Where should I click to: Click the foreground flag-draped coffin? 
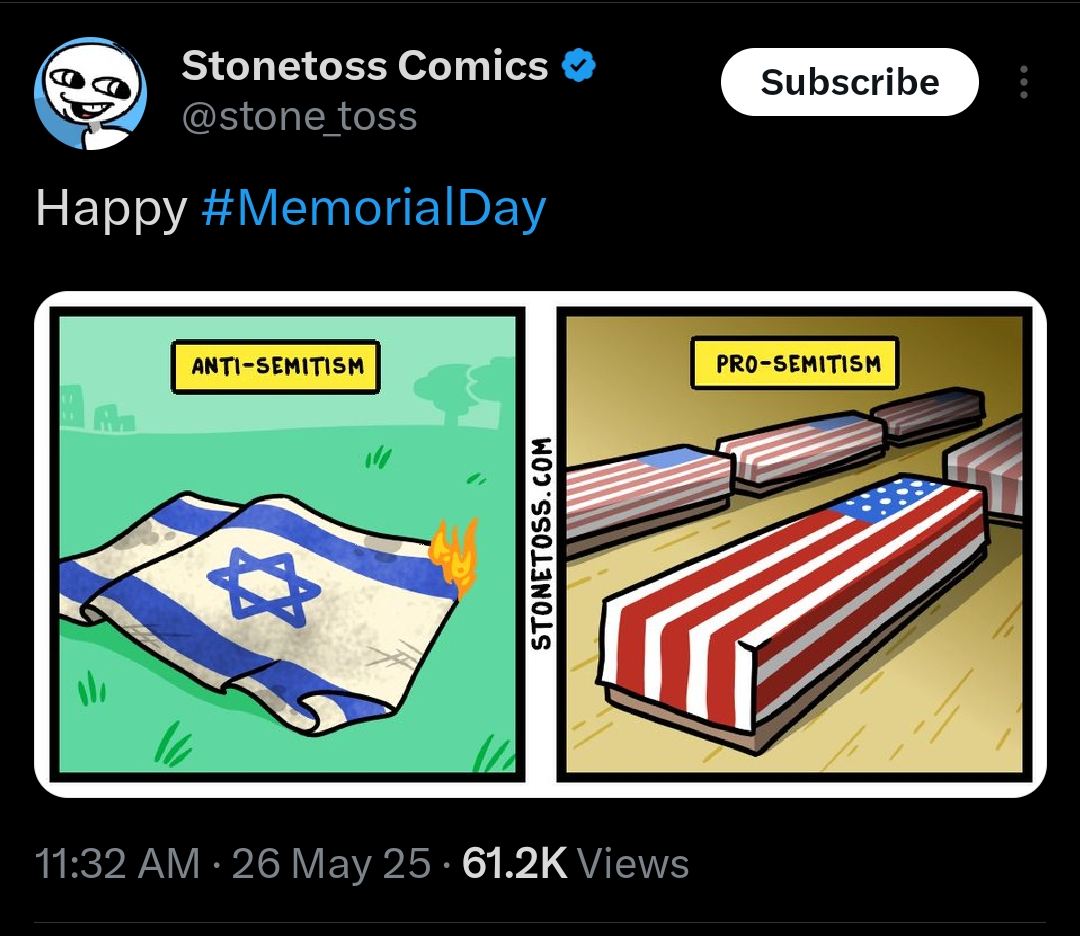pos(792,613)
